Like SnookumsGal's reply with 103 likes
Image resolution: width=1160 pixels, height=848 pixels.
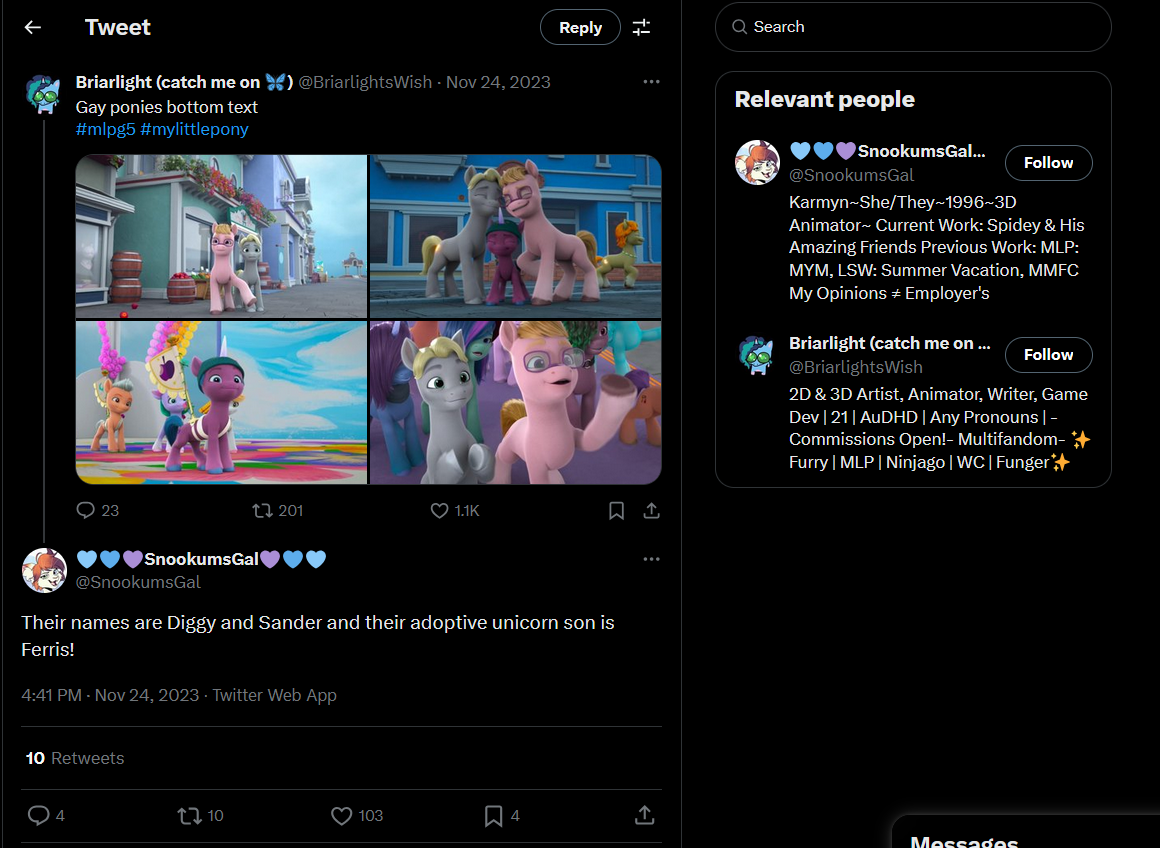point(357,815)
